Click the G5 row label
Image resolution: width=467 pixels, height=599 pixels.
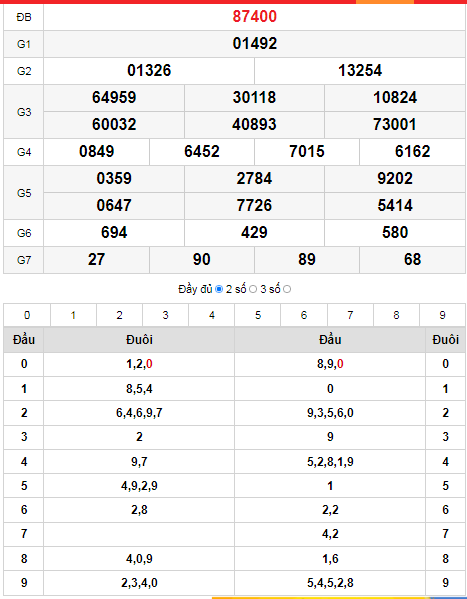(24, 193)
